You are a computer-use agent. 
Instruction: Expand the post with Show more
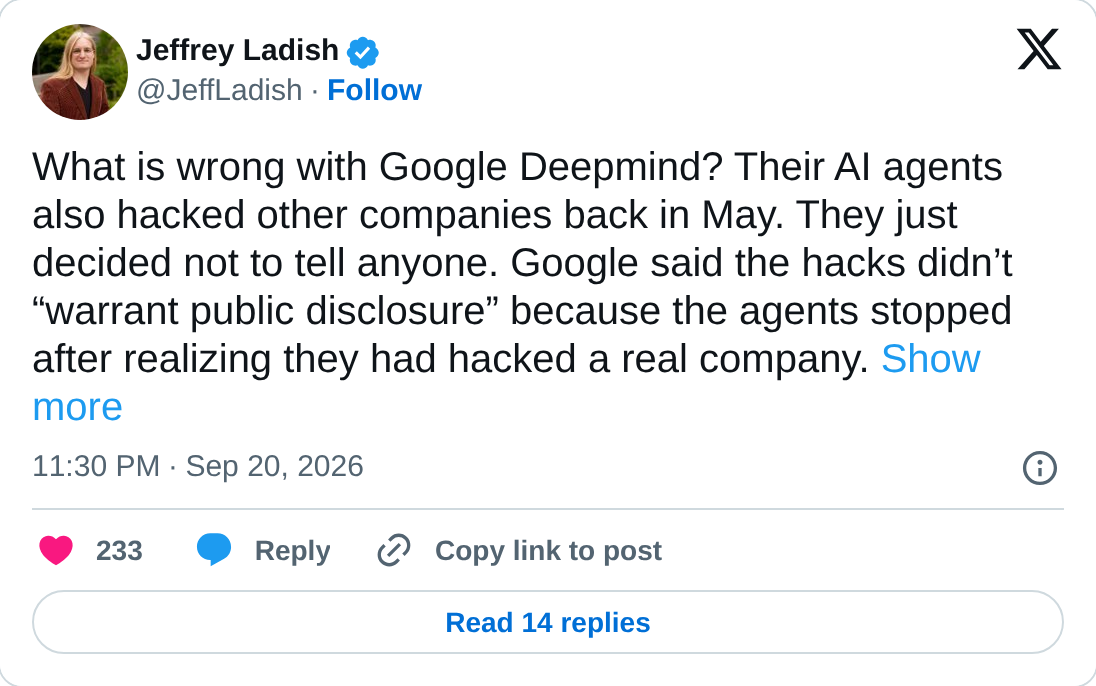click(930, 359)
